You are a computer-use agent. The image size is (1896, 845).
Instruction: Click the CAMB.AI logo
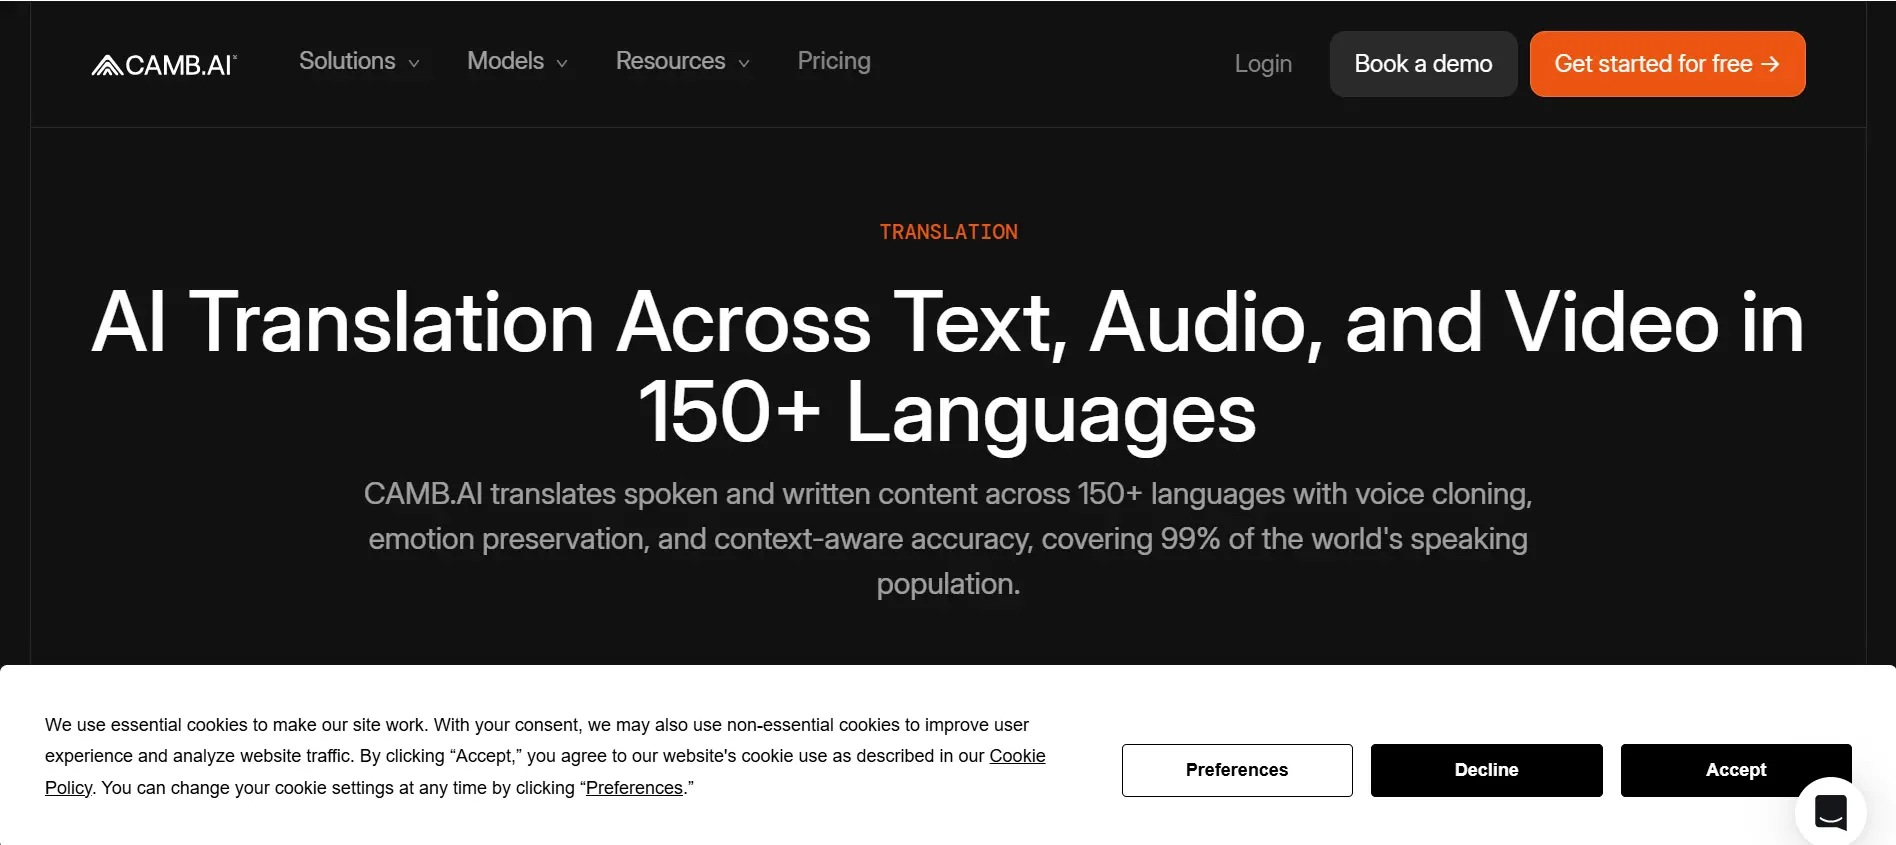click(x=165, y=65)
